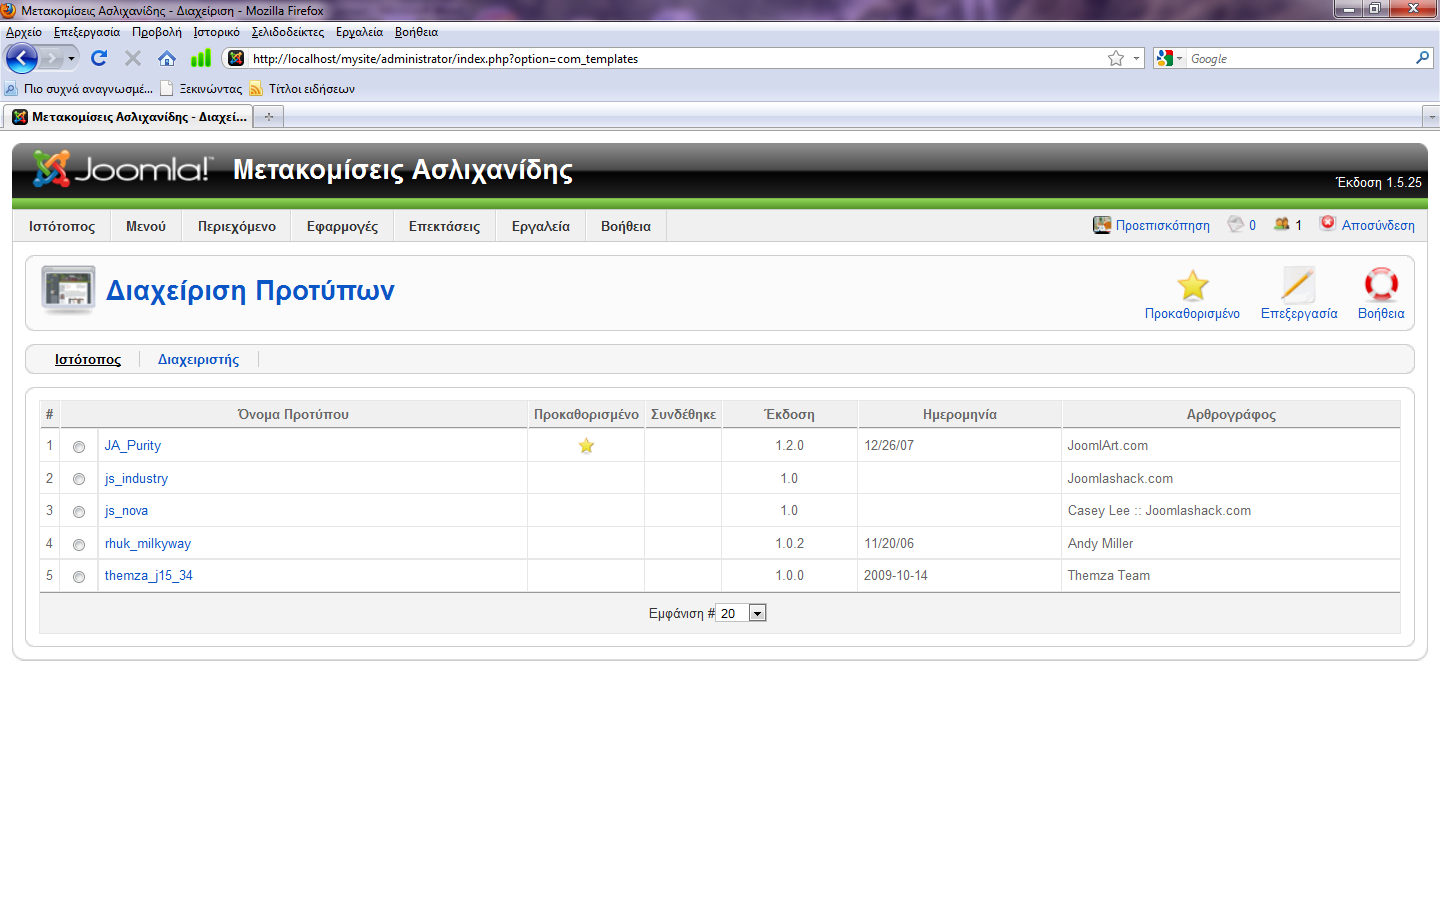1440x900 pixels.
Task: Open the search engine selector arrow
Action: pyautogui.click(x=1179, y=58)
